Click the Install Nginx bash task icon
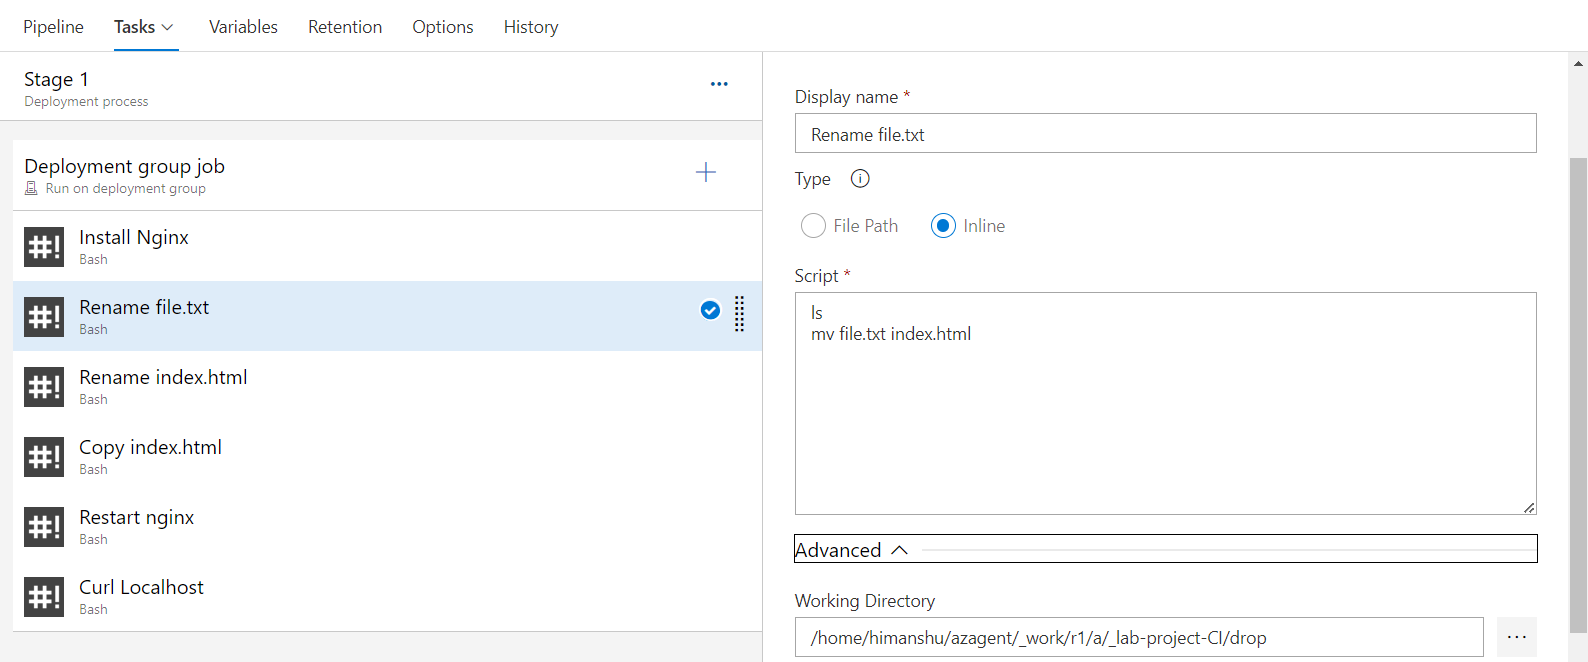This screenshot has height=662, width=1588. point(44,247)
